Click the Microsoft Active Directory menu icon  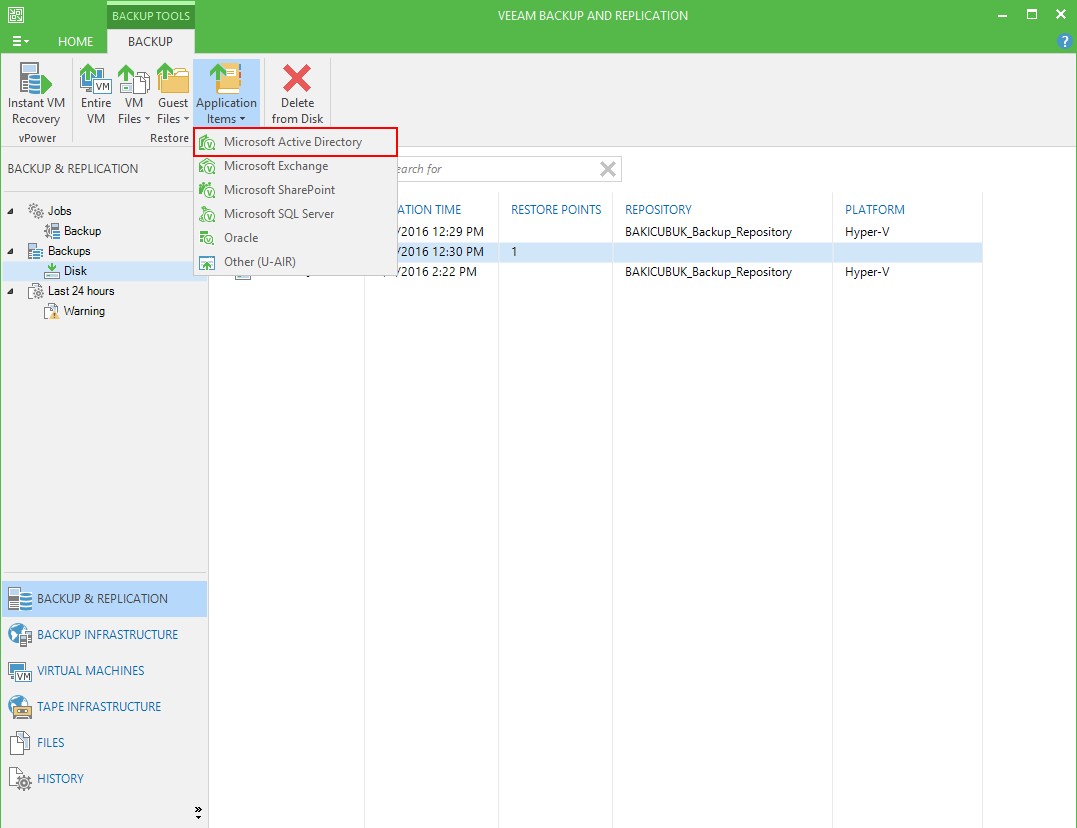(x=207, y=142)
